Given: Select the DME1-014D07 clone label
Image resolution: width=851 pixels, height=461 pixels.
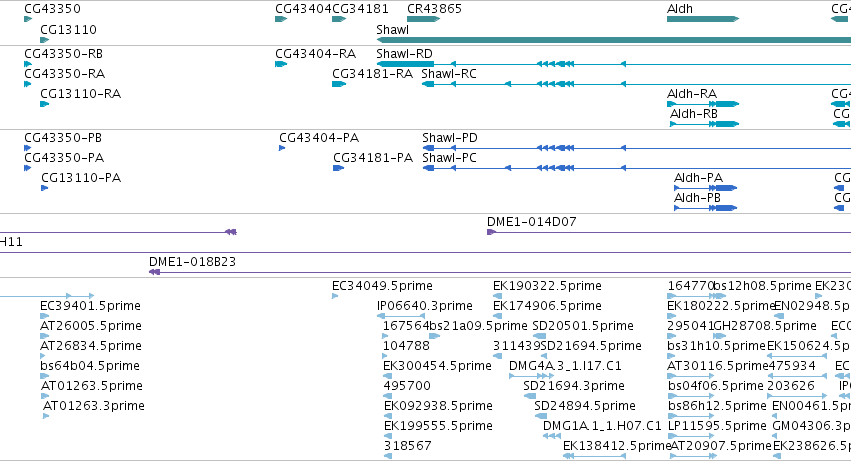Looking at the screenshot, I should click(x=531, y=222).
